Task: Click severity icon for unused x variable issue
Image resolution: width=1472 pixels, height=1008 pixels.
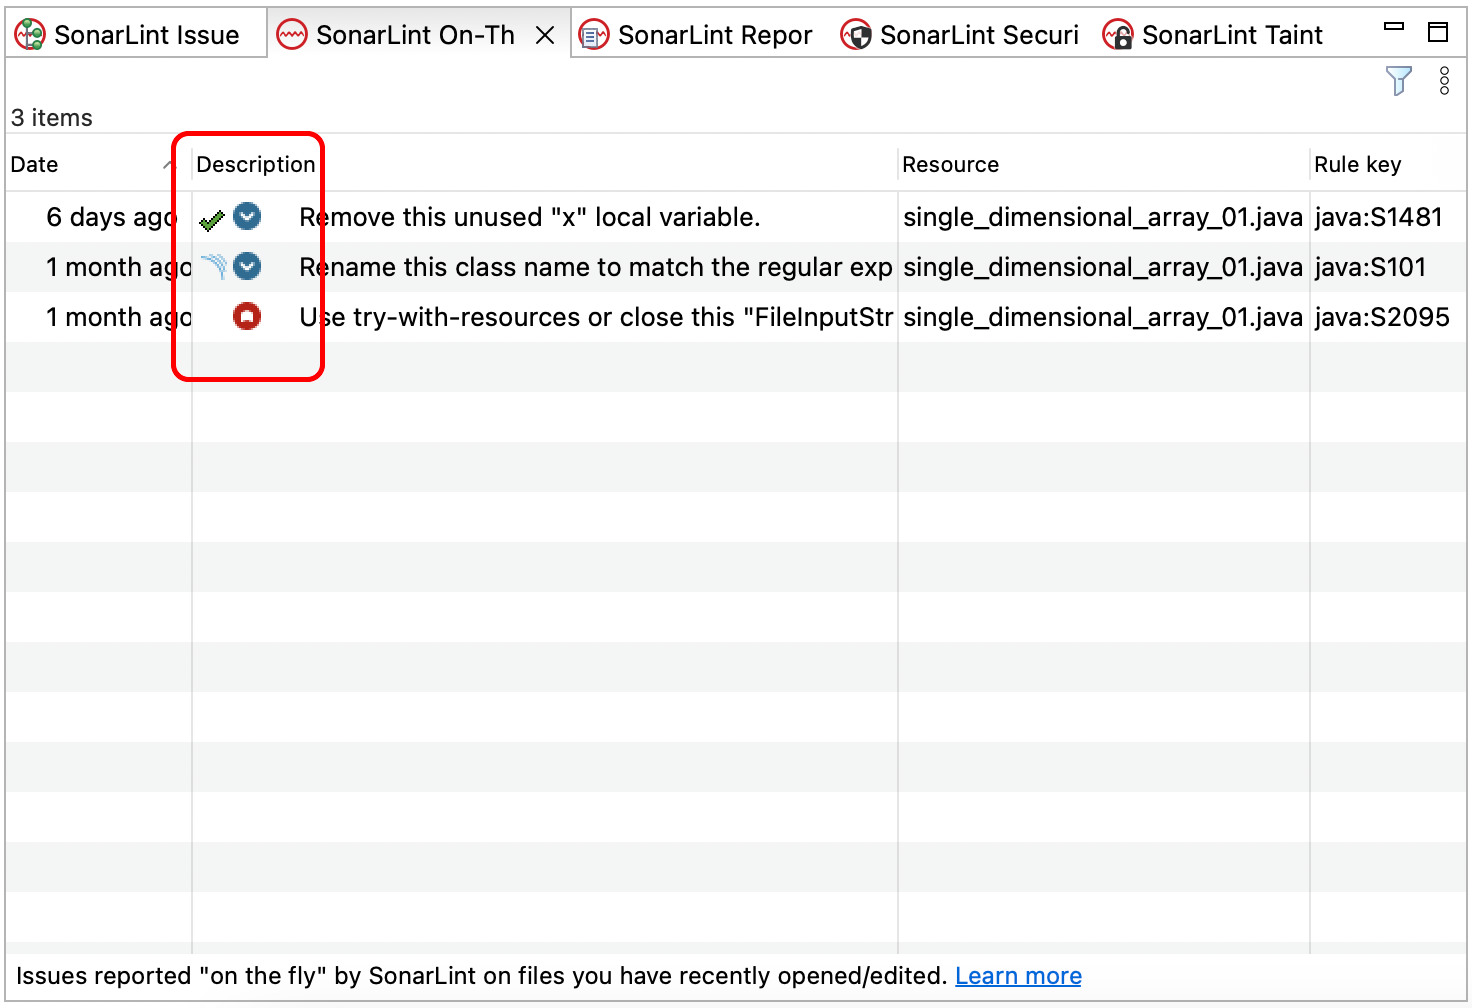Action: pyautogui.click(x=247, y=215)
